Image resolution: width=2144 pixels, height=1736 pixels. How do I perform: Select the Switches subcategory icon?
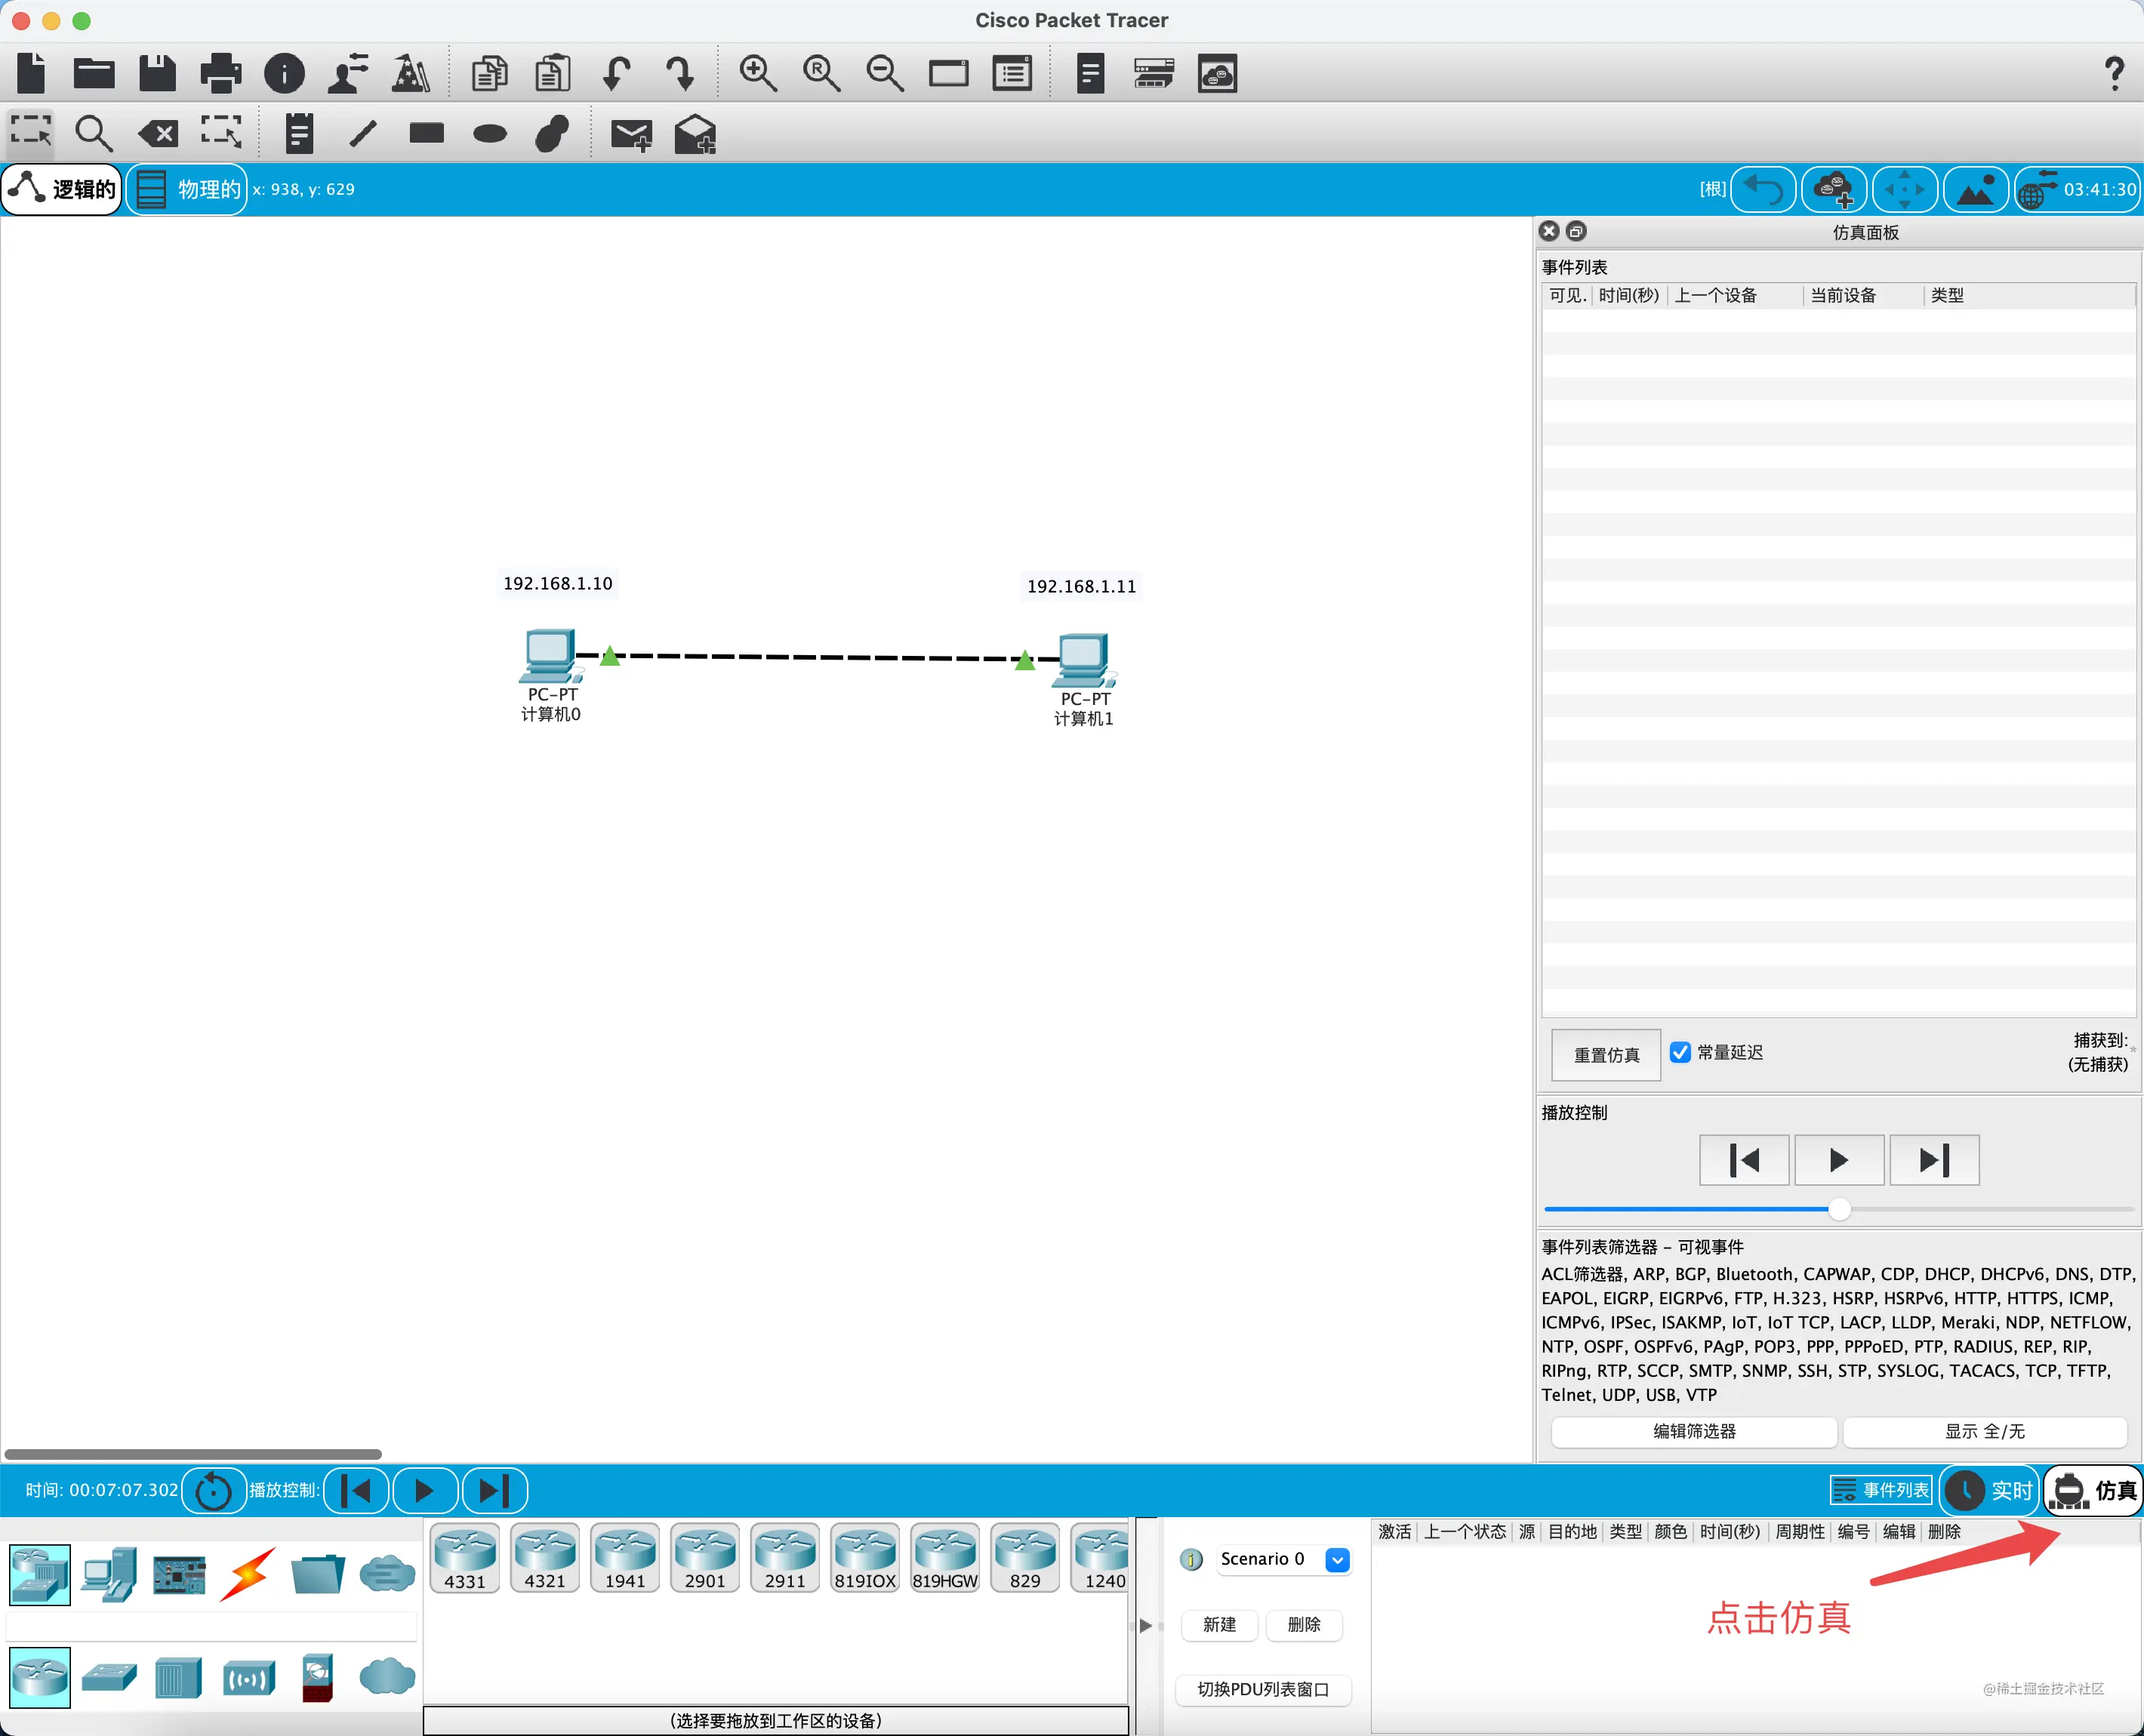[109, 1677]
